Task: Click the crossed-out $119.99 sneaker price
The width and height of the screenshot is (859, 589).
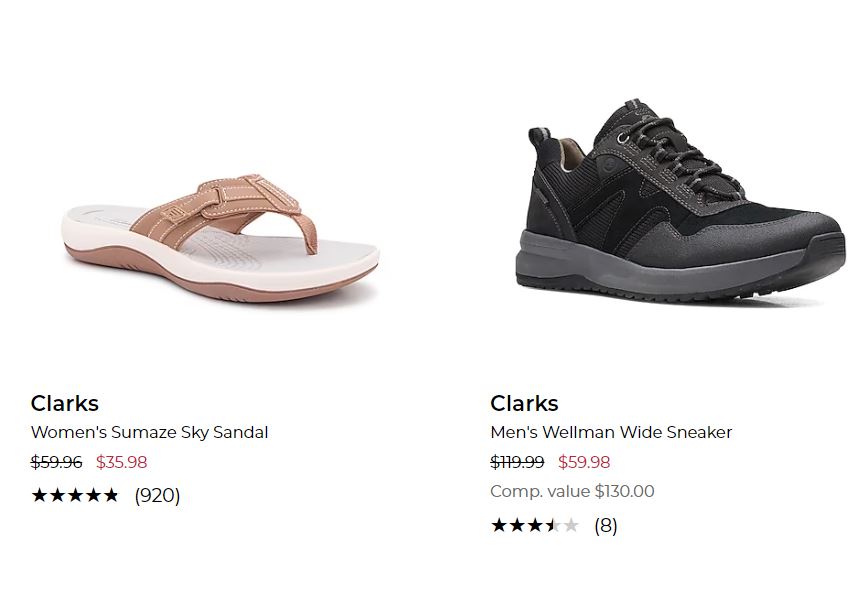Action: click(518, 462)
